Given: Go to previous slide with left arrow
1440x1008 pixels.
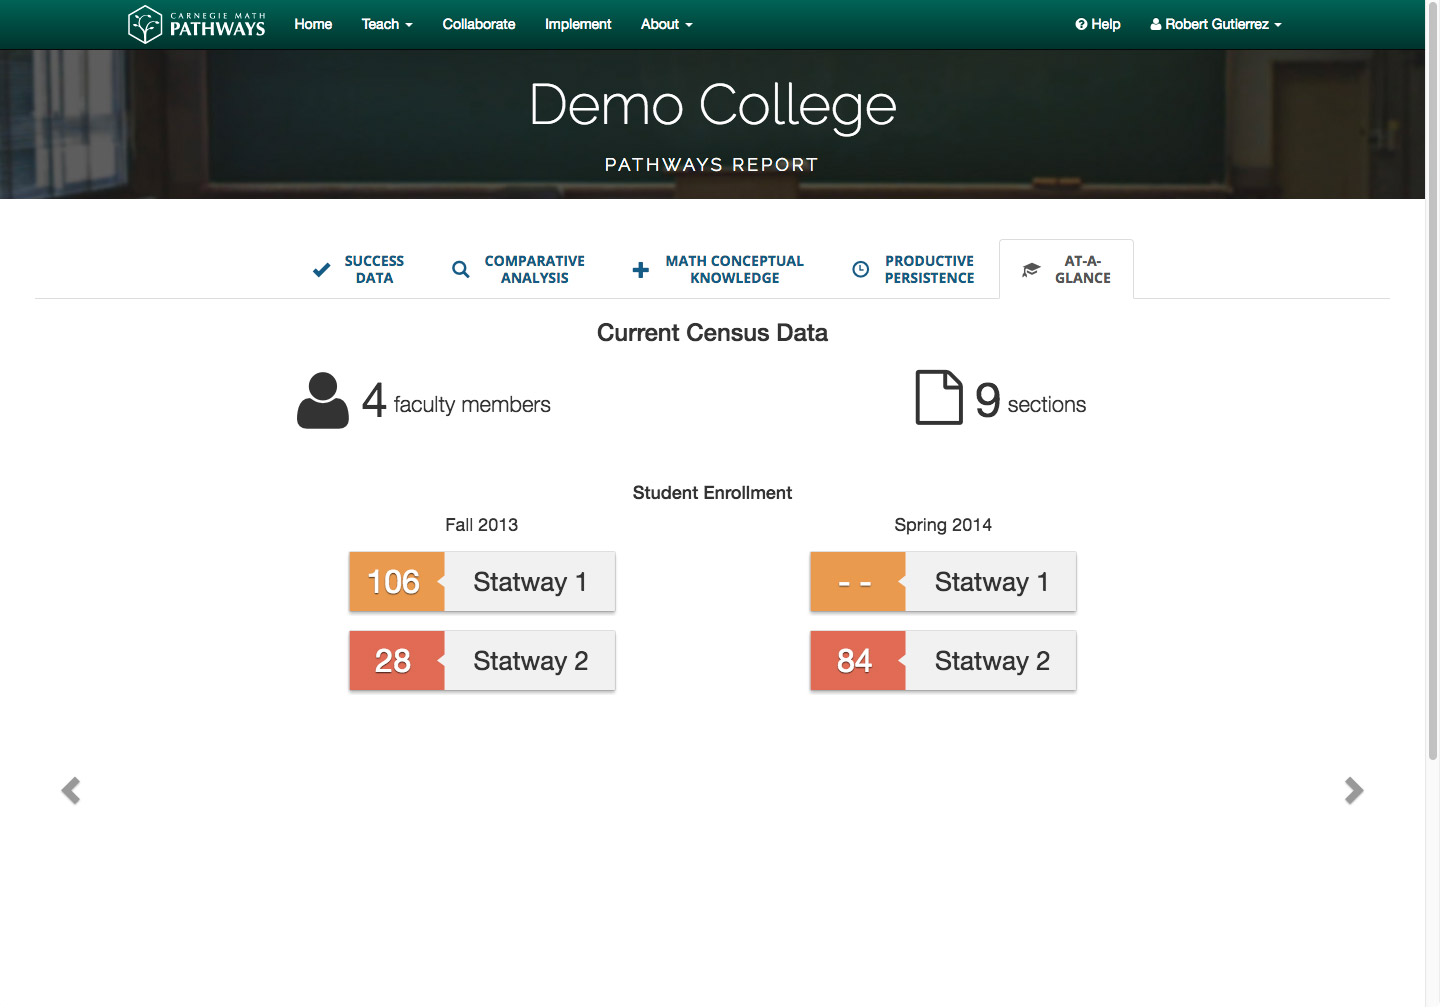Looking at the screenshot, I should [71, 791].
